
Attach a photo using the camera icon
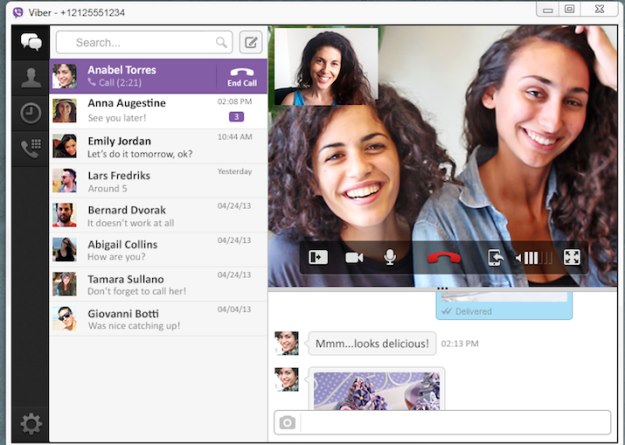pos(287,422)
